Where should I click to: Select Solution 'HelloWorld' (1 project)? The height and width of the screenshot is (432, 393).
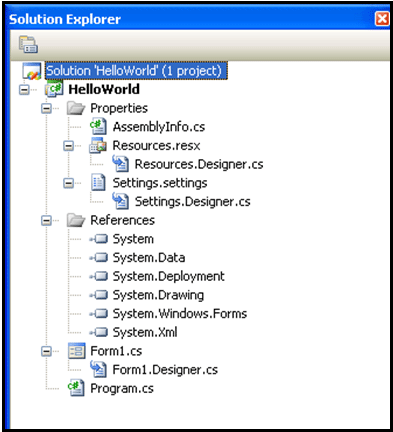pos(136,71)
